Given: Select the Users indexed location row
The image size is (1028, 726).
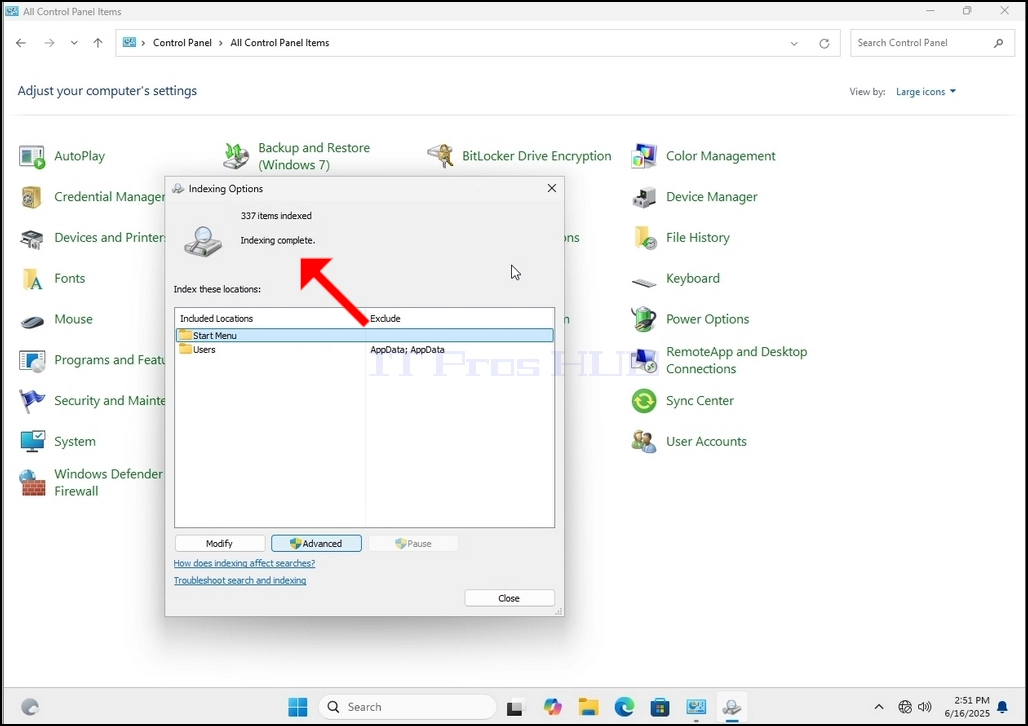Looking at the screenshot, I should (365, 350).
